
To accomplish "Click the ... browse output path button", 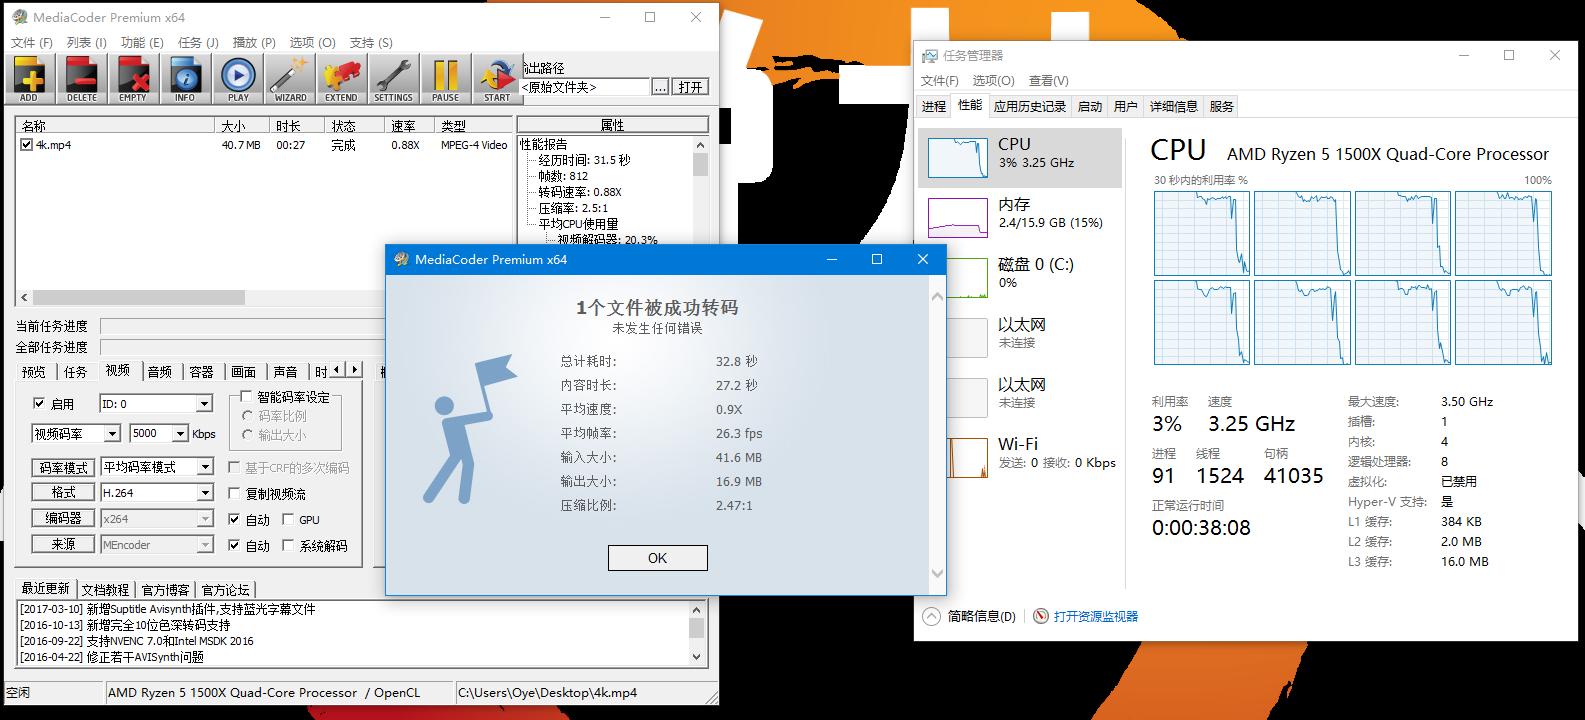I will pos(660,87).
